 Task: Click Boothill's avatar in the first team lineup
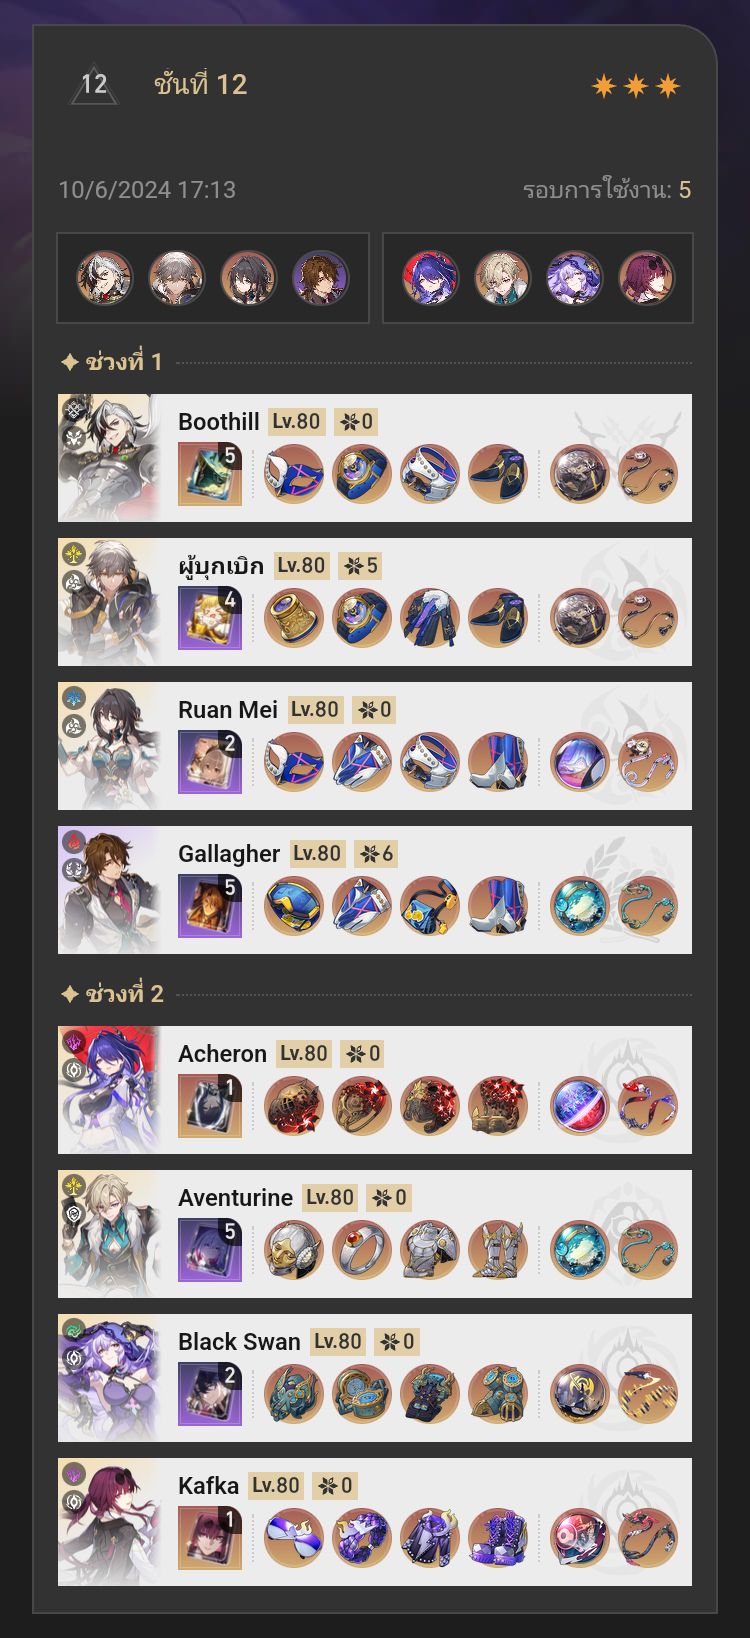105,278
